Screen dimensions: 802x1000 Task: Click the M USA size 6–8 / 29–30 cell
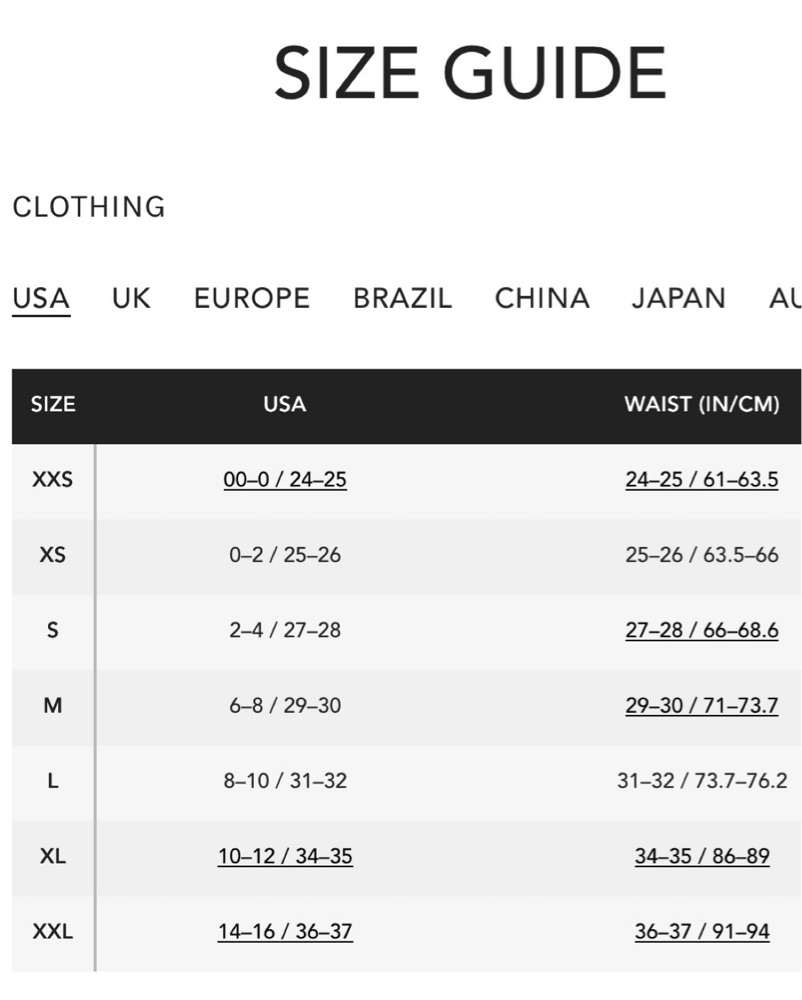(x=285, y=705)
